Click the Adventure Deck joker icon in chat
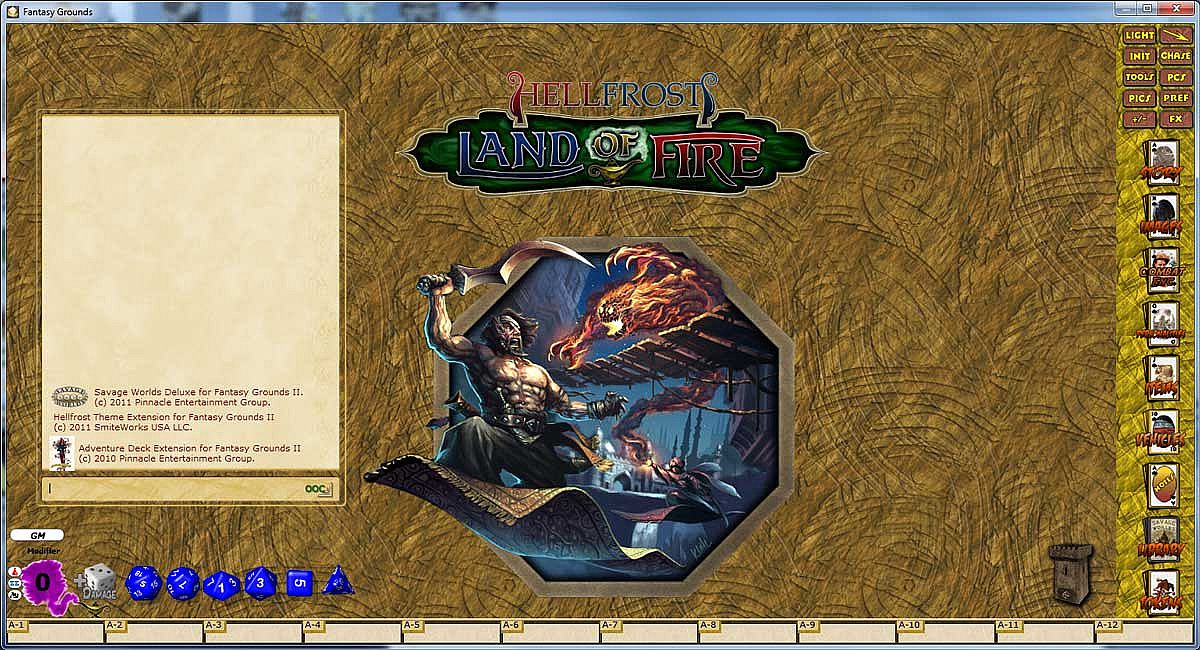Image resolution: width=1200 pixels, height=650 pixels. click(61, 453)
